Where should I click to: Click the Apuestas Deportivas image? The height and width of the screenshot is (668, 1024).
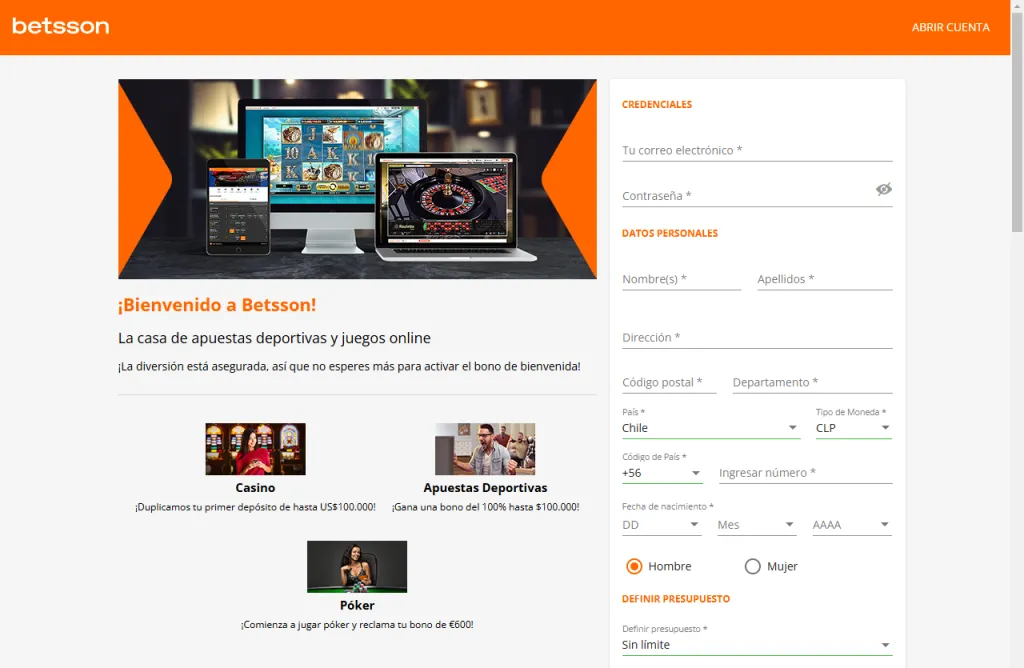[x=486, y=448]
